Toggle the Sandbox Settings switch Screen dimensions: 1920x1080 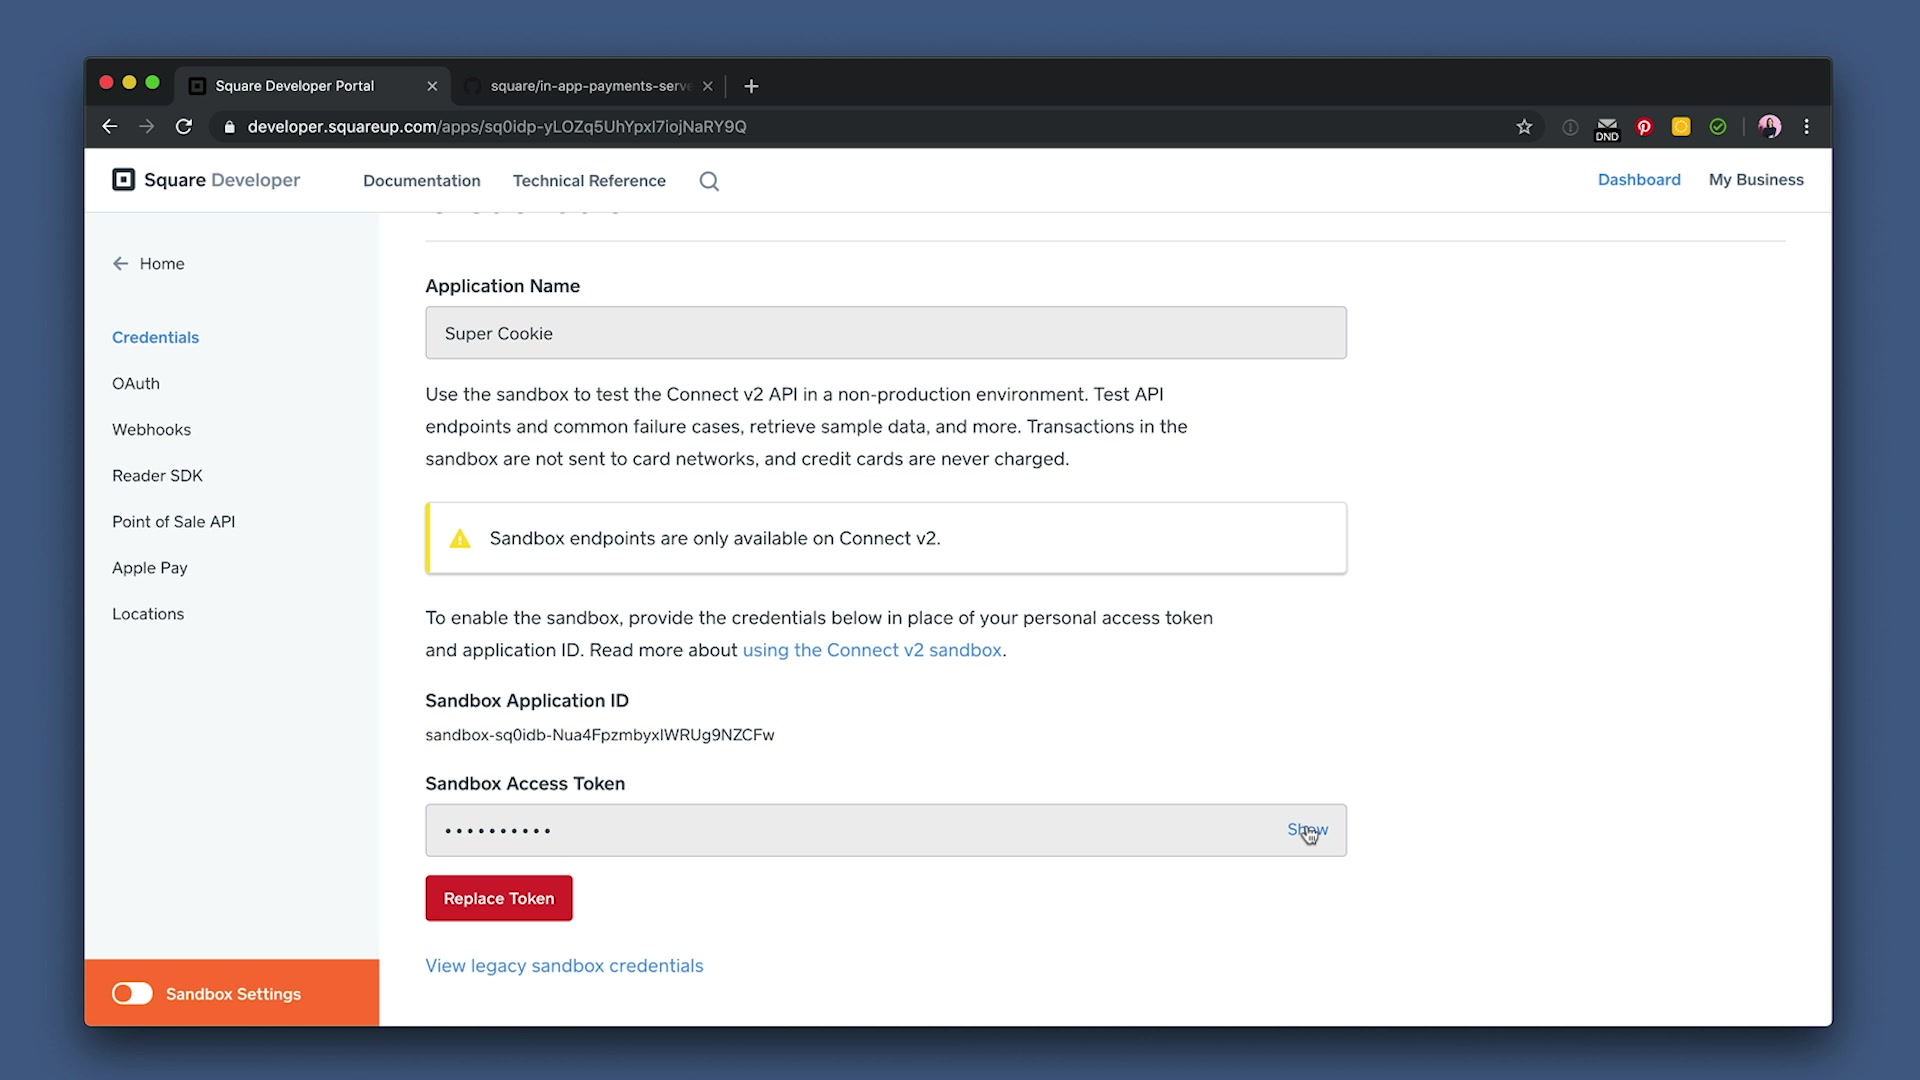(x=132, y=994)
